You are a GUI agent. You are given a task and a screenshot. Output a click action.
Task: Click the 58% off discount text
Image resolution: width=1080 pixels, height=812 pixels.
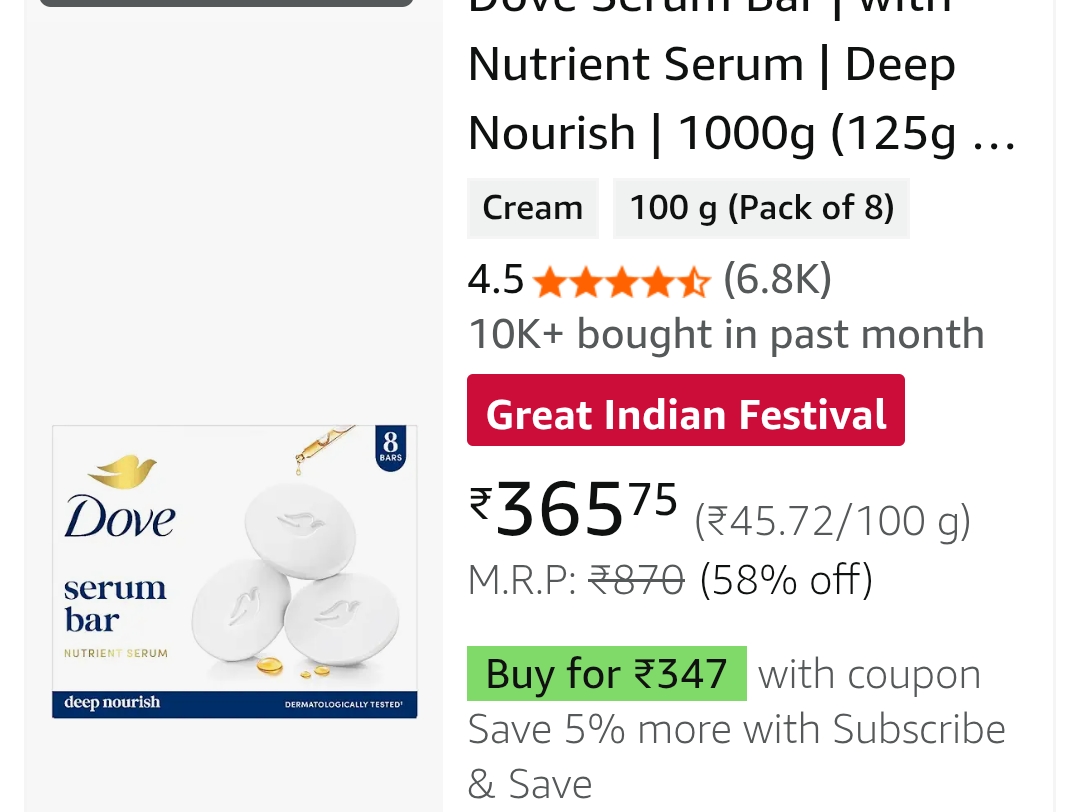(x=786, y=579)
